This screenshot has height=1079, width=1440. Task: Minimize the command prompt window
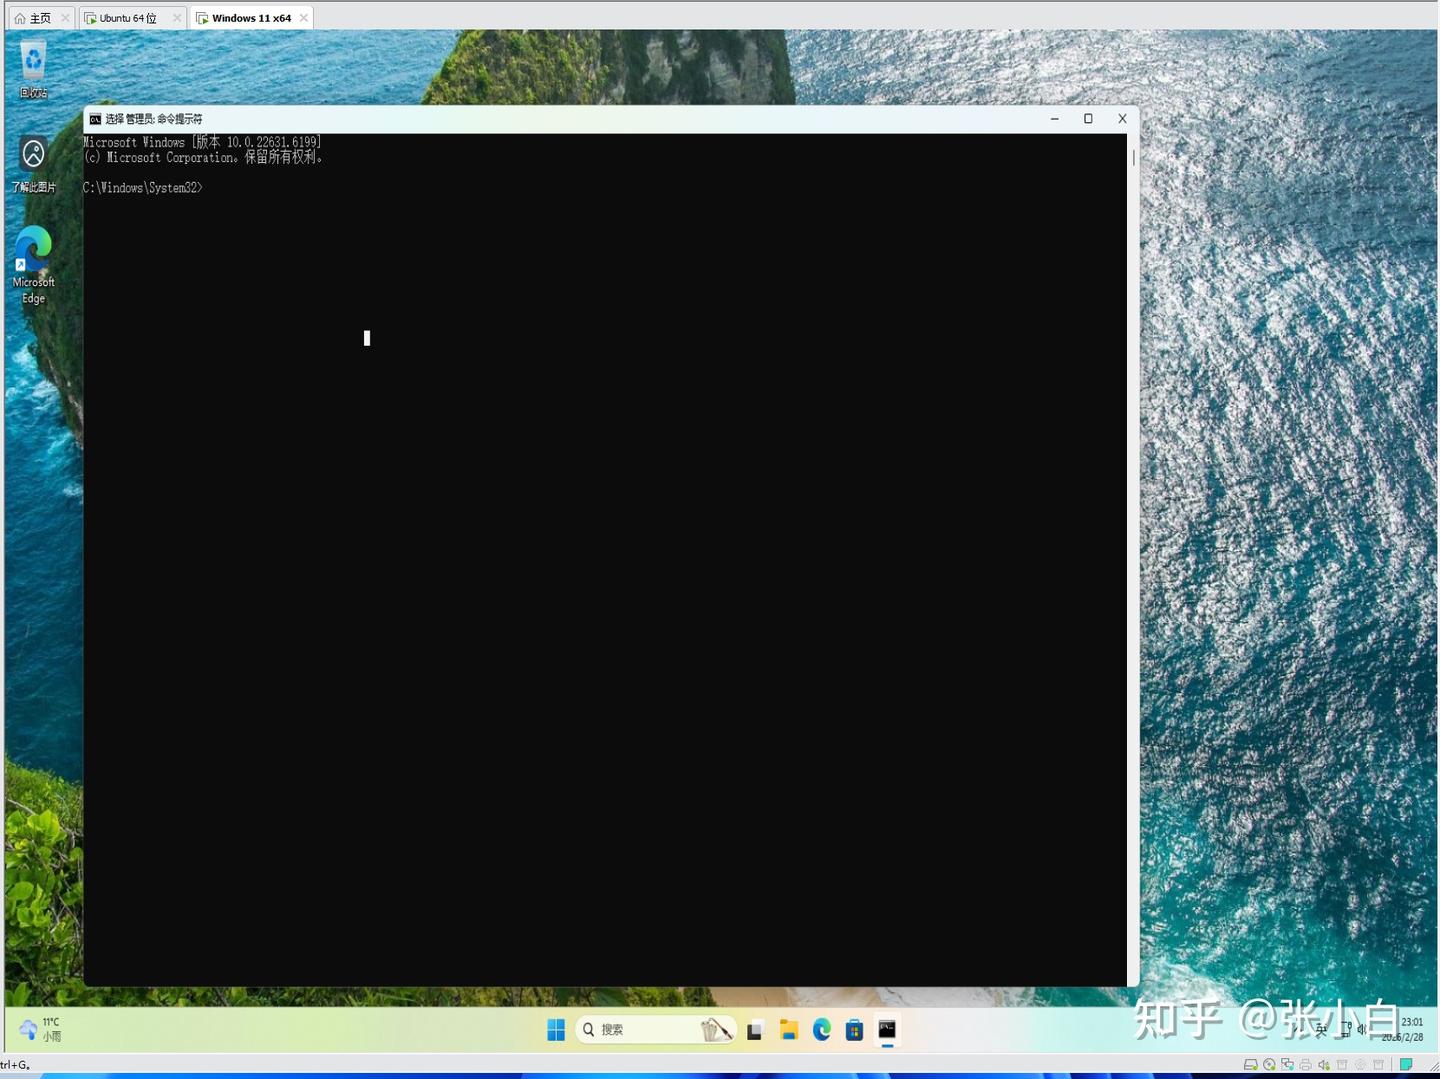click(x=1054, y=119)
